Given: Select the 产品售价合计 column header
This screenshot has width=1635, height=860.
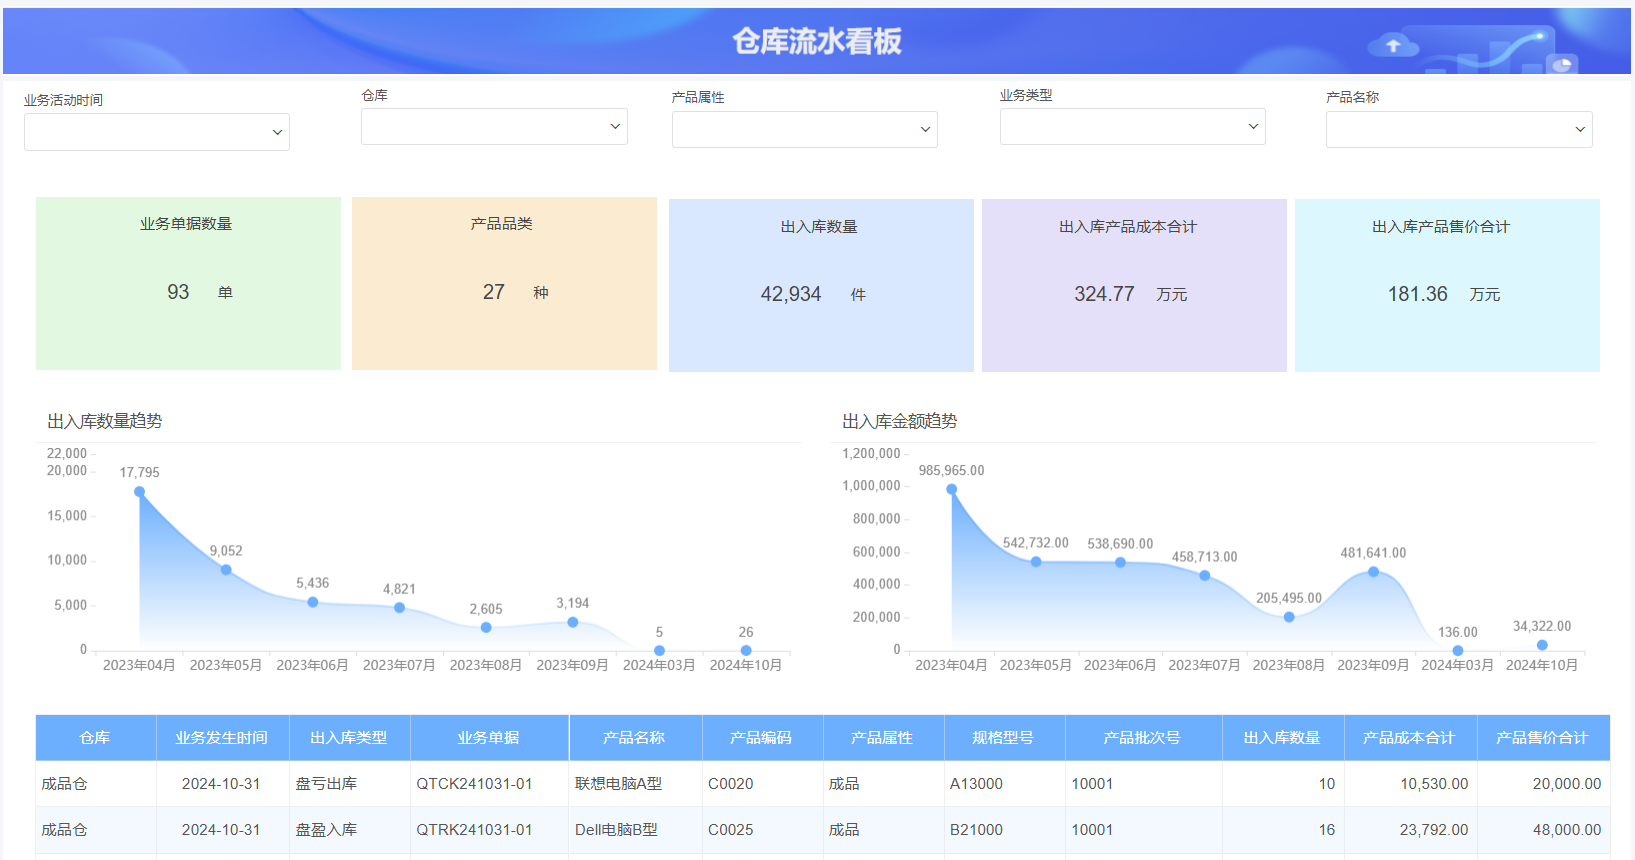Looking at the screenshot, I should 1542,738.
